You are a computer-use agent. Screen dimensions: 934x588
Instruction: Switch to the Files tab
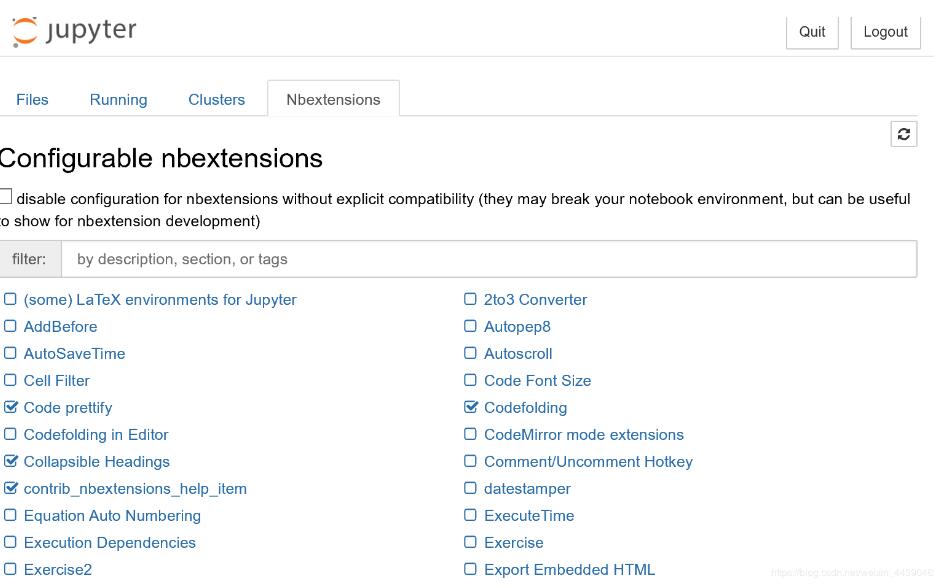[x=32, y=99]
